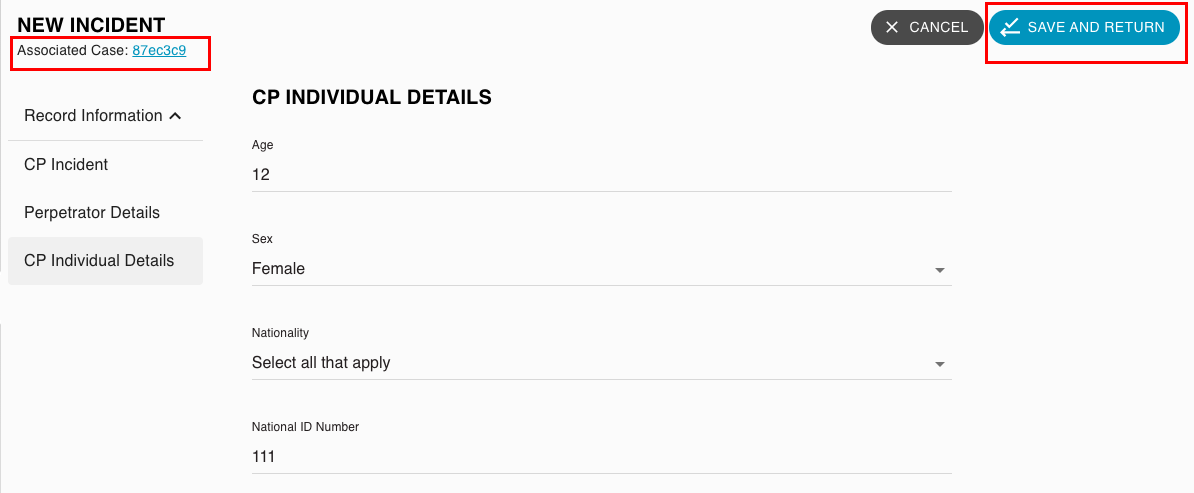Viewport: 1194px width, 493px height.
Task: Cancel the new incident form
Action: (x=927, y=27)
